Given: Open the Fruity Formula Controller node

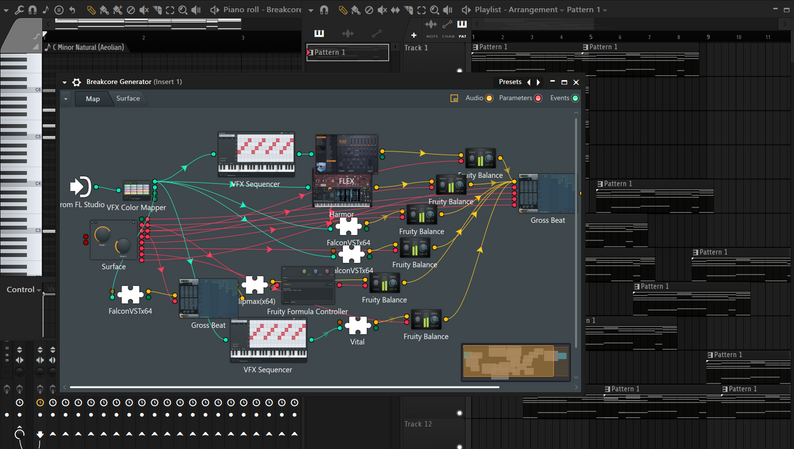Looking at the screenshot, I should point(307,287).
